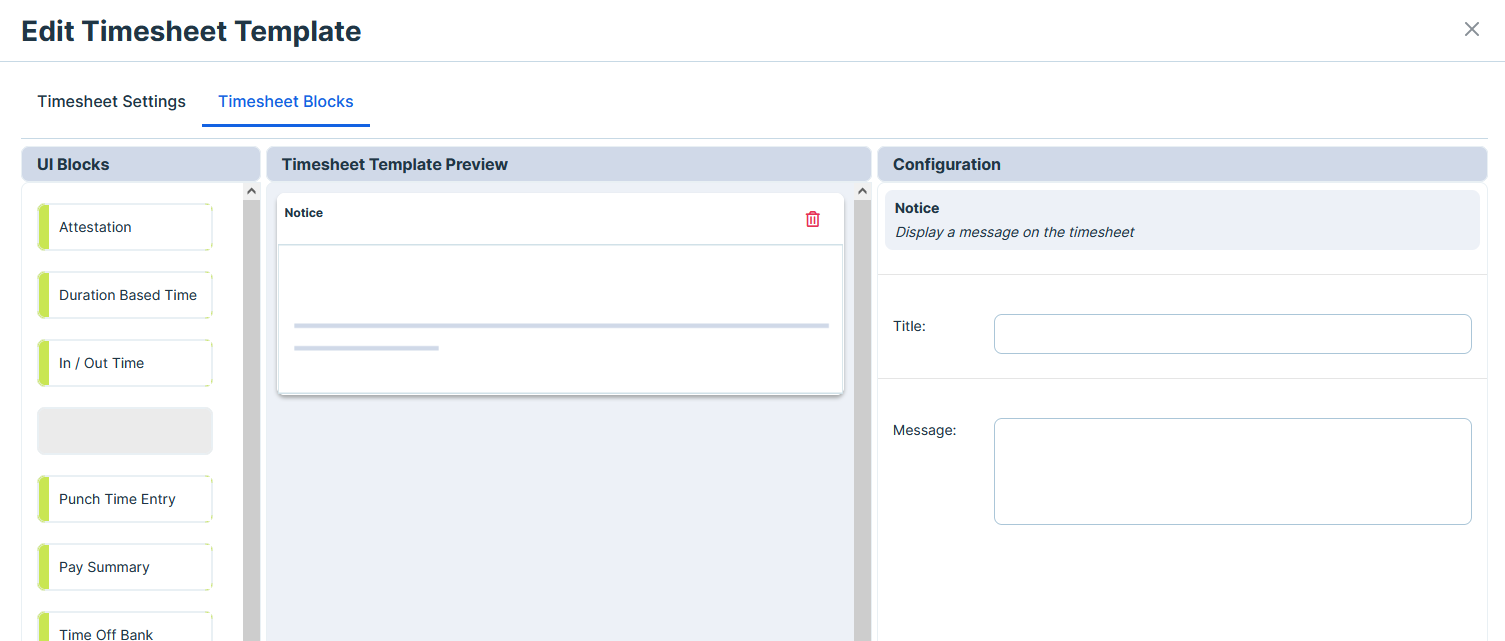Click the empty gray placeholder in UI Blocks
1505x641 pixels.
125,431
